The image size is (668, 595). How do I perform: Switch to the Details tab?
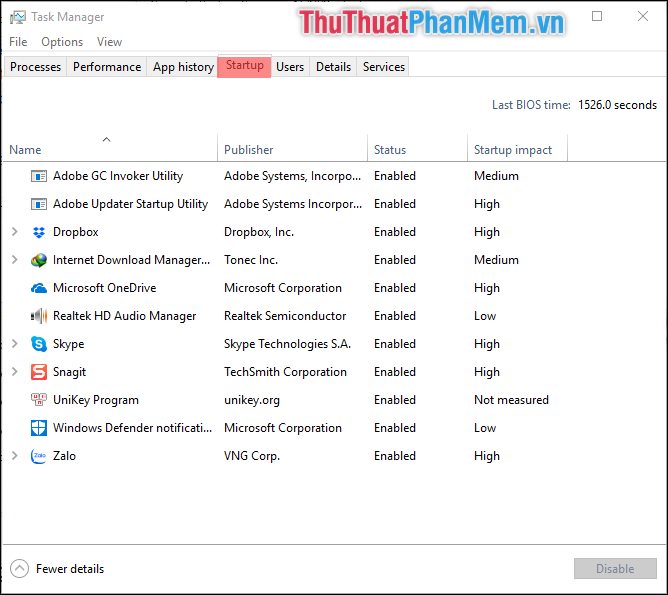tap(334, 67)
